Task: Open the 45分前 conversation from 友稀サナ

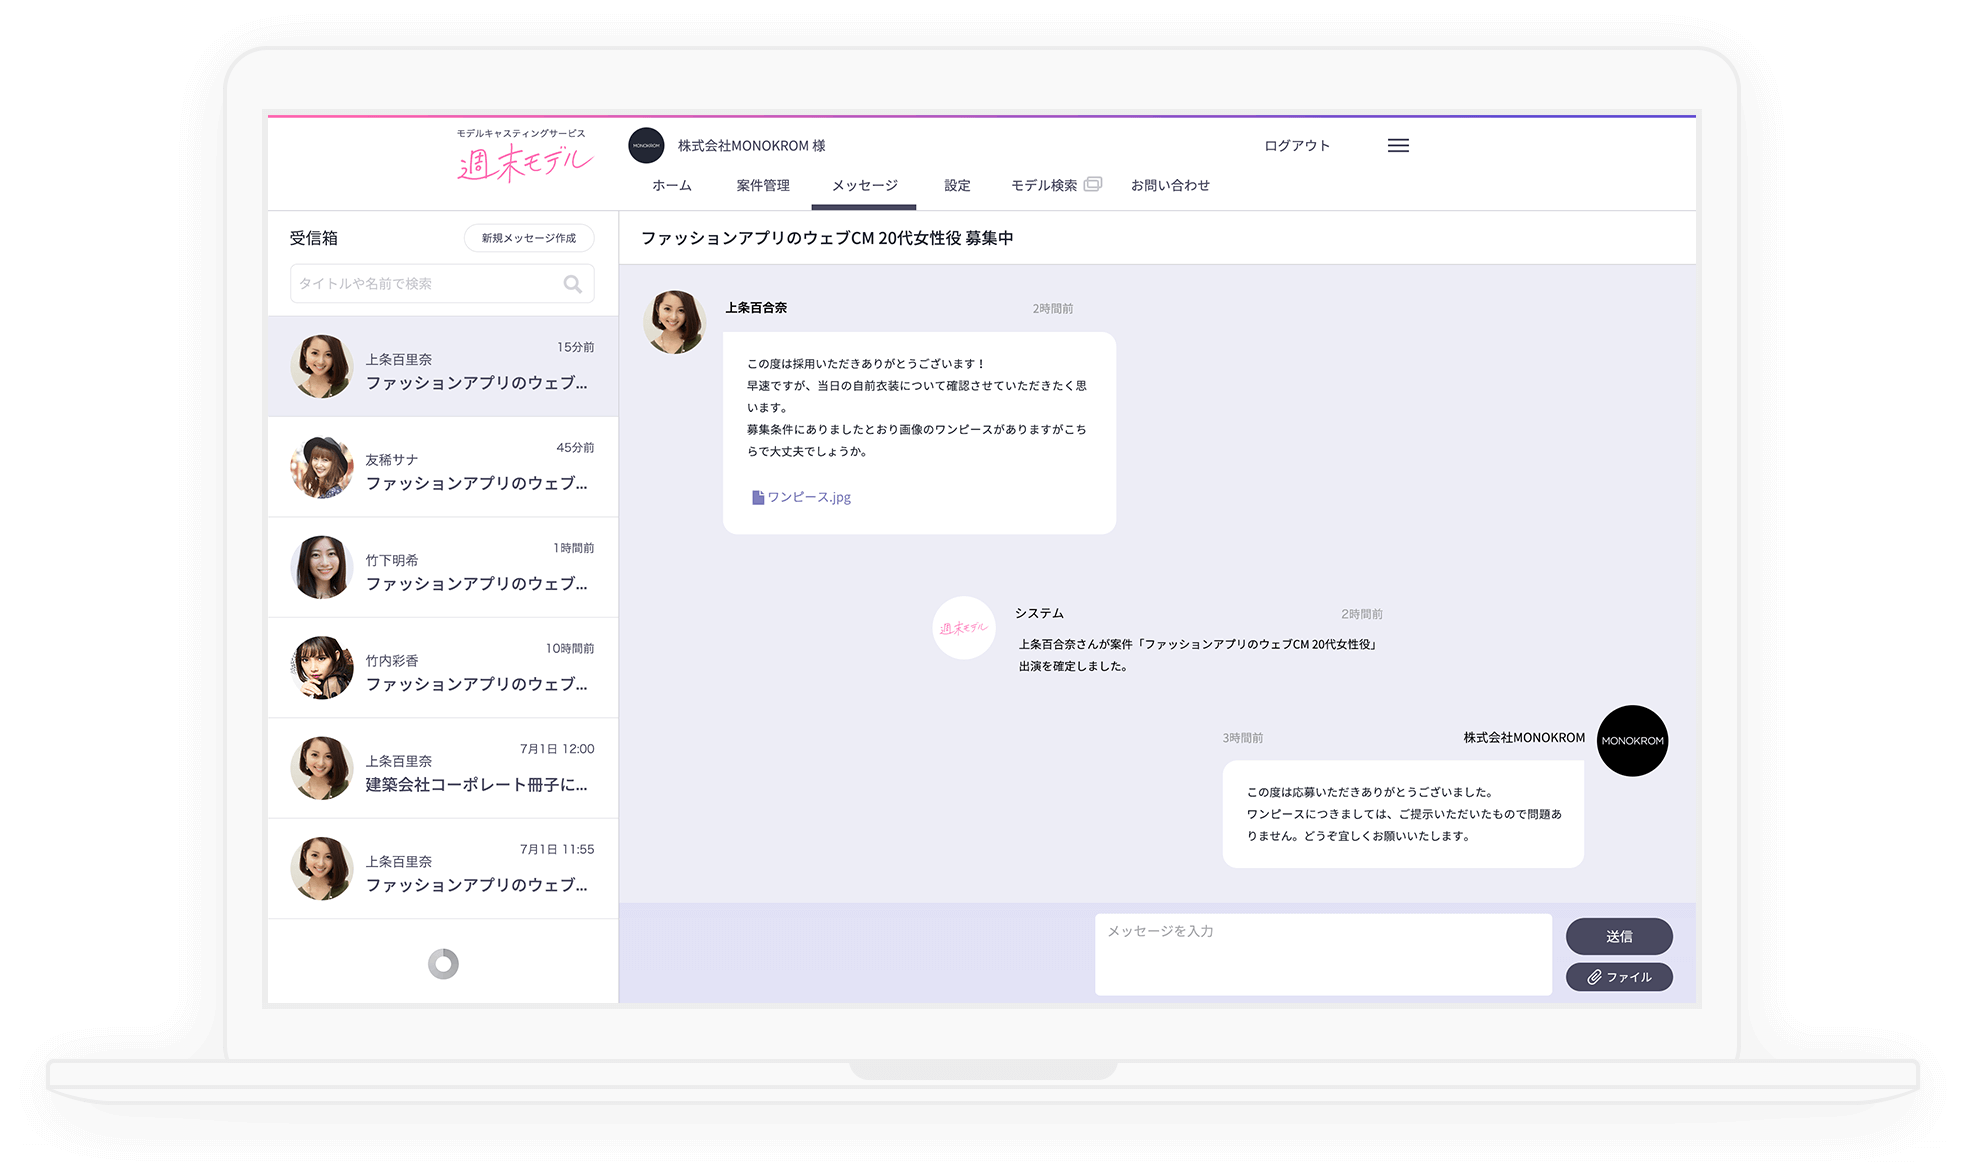Action: click(443, 467)
